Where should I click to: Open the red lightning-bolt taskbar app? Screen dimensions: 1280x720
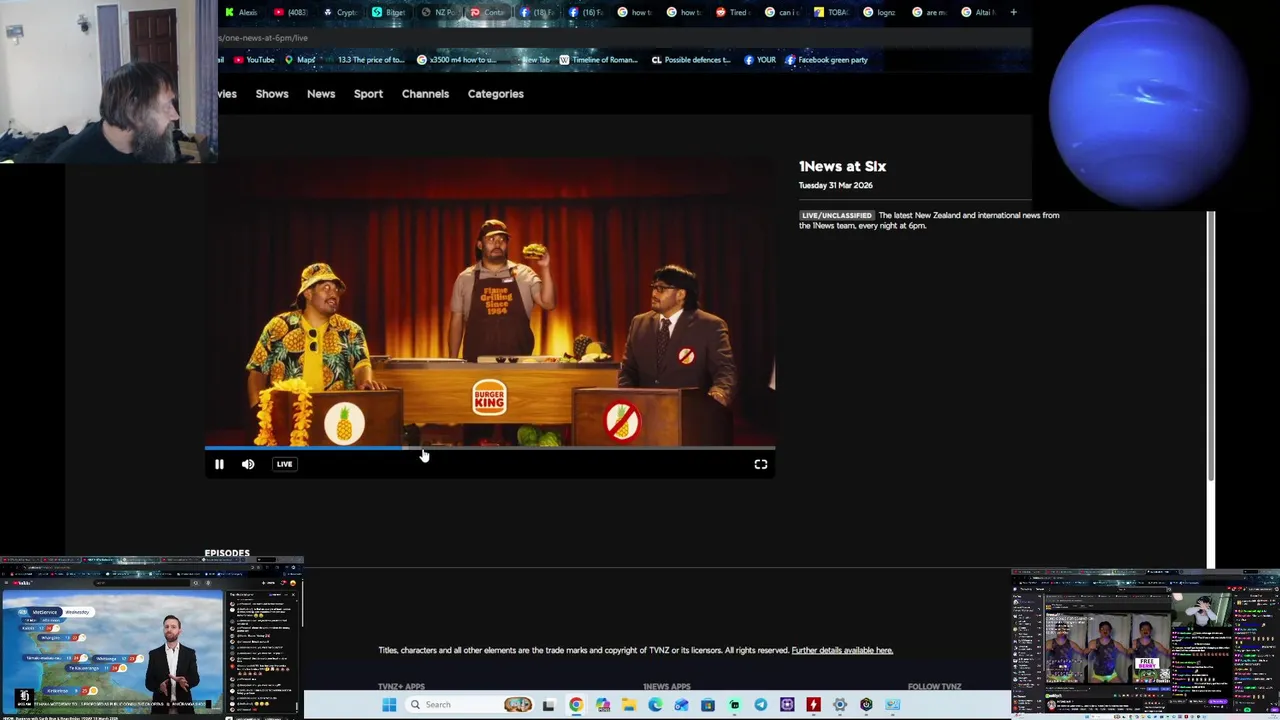(x=813, y=704)
